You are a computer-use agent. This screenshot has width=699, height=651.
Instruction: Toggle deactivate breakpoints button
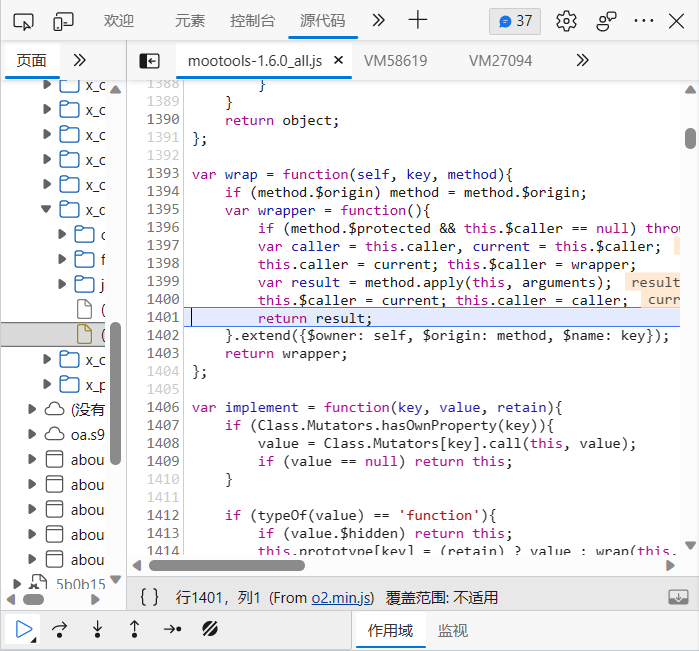(210, 629)
